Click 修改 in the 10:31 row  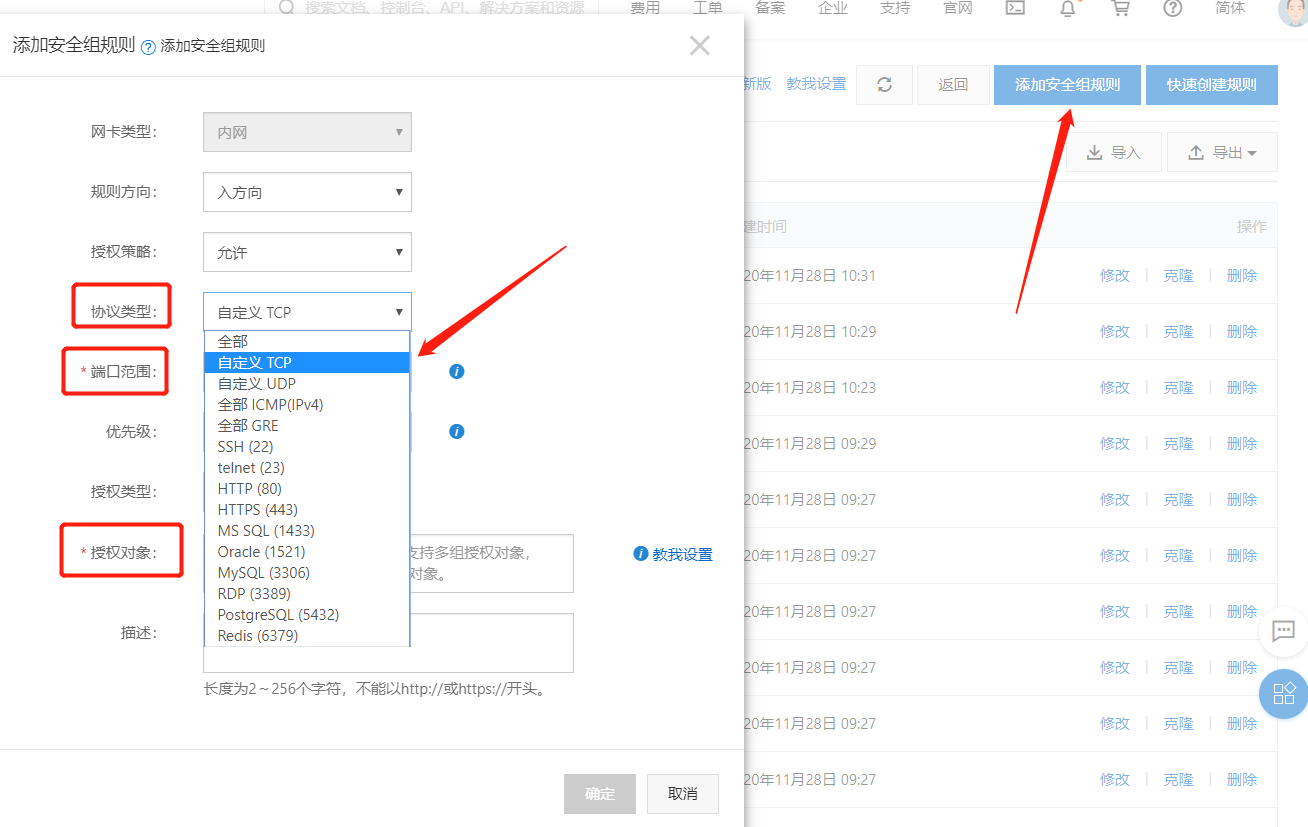(x=1115, y=275)
